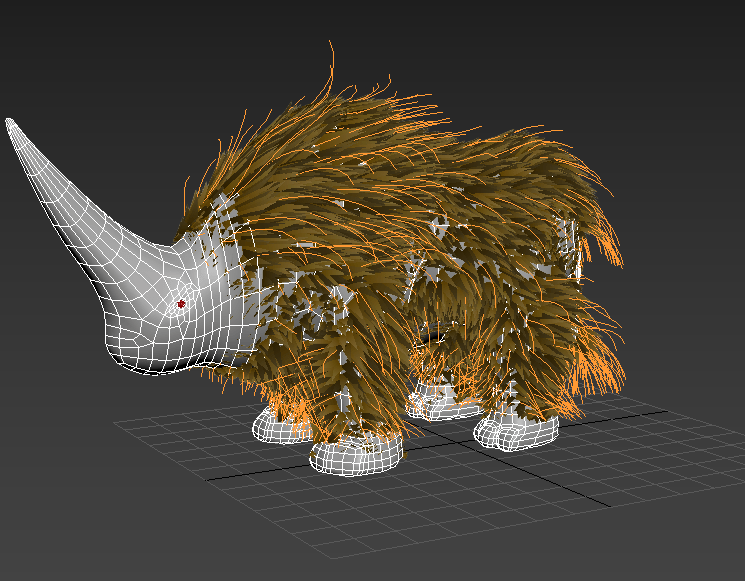Image resolution: width=745 pixels, height=581 pixels.
Task: Click empty viewport background above the rhino
Action: point(450,50)
